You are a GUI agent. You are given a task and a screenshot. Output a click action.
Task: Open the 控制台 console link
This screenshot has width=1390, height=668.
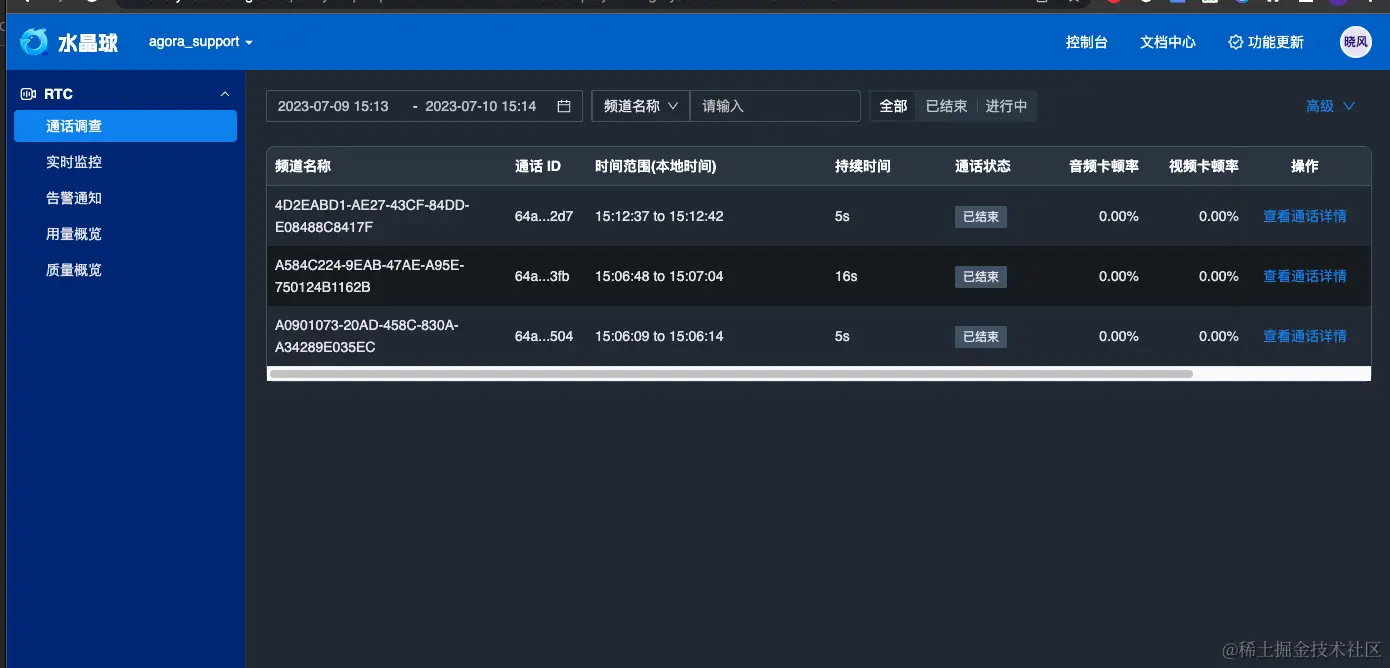(1086, 42)
